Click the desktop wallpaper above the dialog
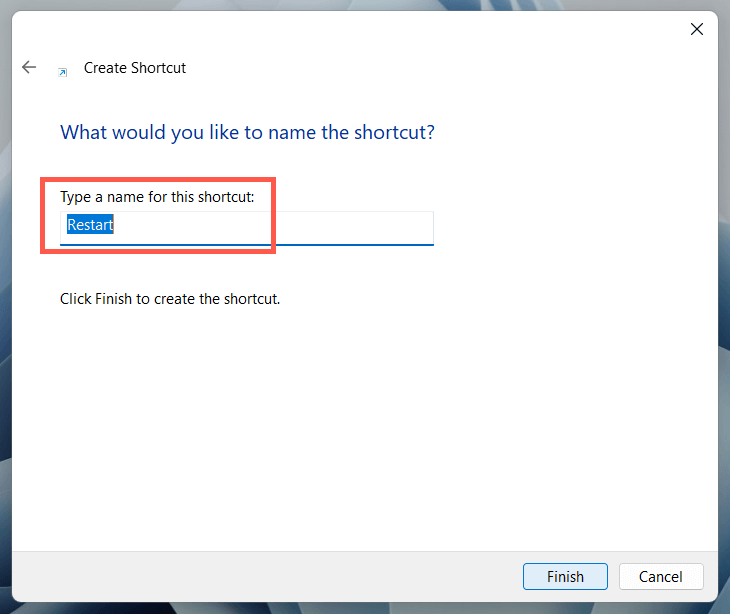This screenshot has height=614, width=730. pyautogui.click(x=360, y=4)
